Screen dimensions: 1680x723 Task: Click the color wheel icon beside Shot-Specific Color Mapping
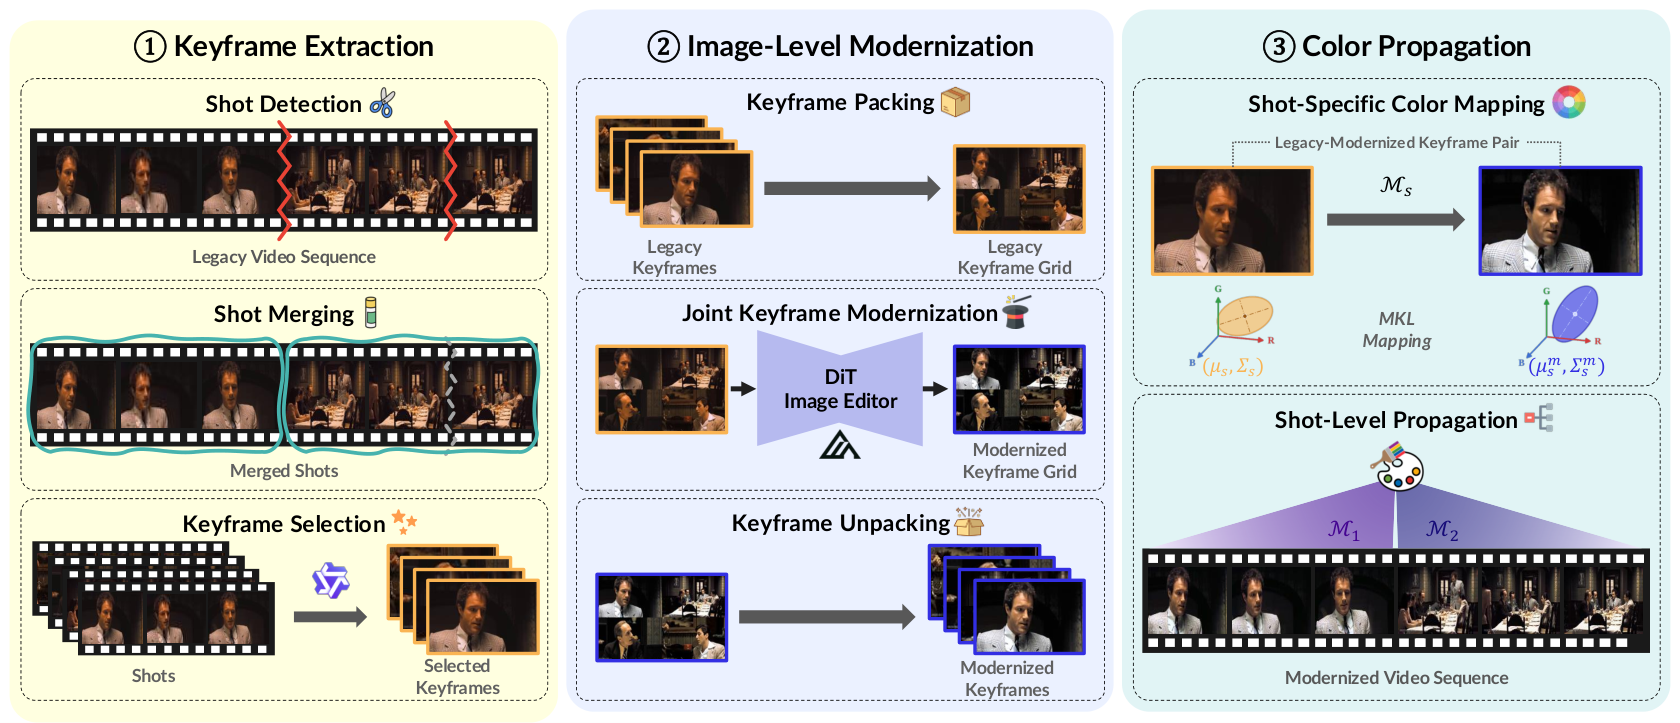1569,102
